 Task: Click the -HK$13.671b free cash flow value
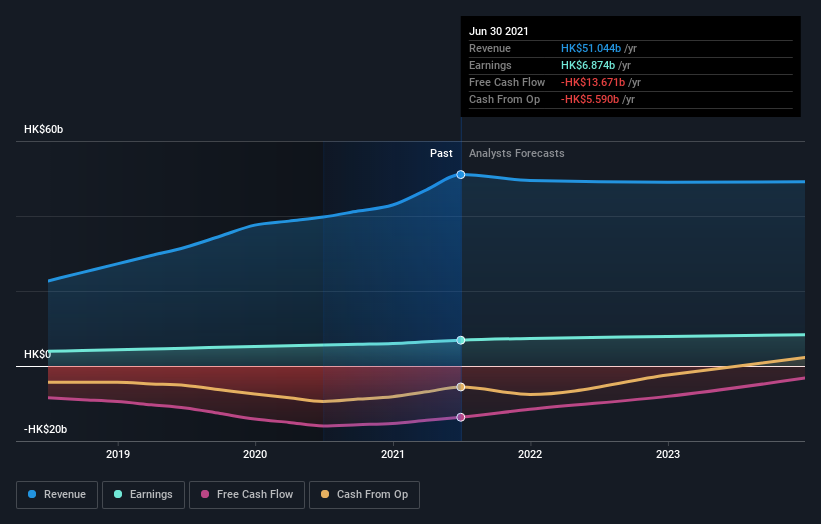593,82
